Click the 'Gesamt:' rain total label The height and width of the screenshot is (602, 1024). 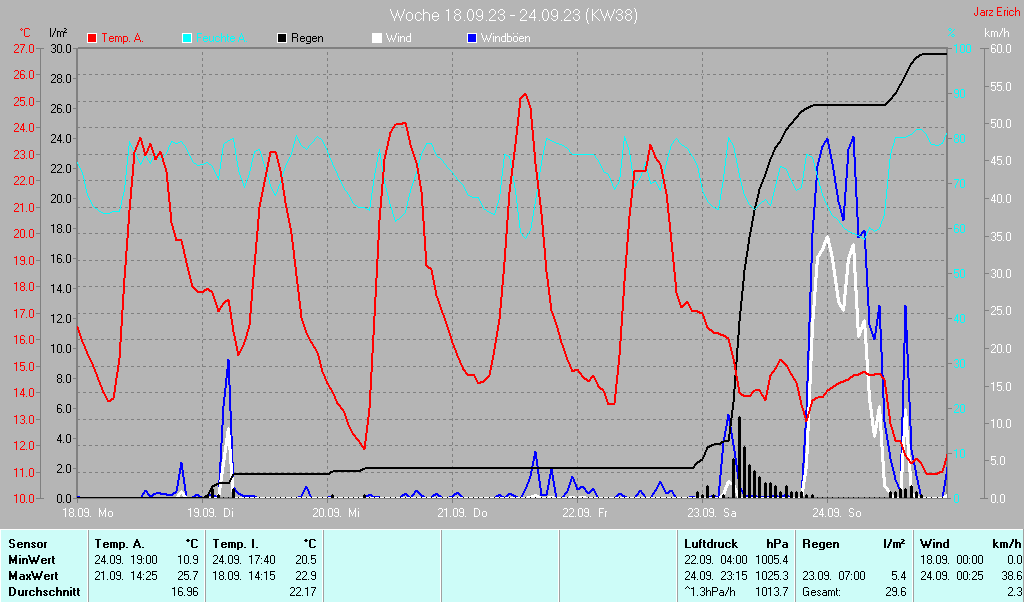[x=822, y=592]
